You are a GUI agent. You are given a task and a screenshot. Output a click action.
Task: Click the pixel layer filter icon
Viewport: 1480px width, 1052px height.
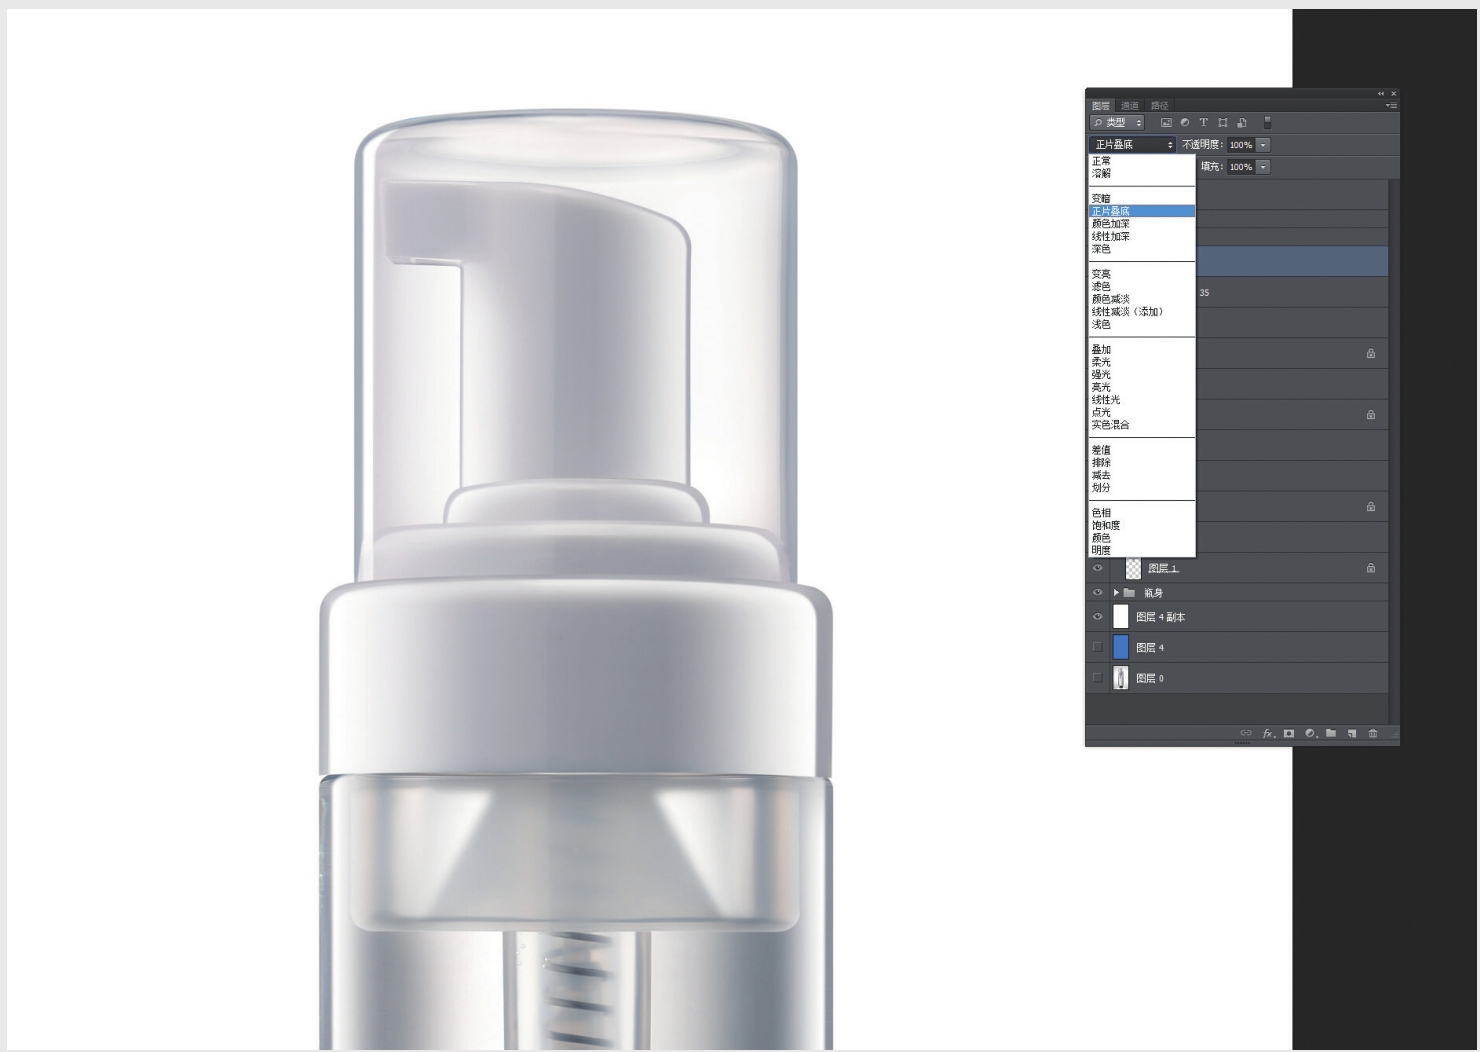tap(1166, 123)
